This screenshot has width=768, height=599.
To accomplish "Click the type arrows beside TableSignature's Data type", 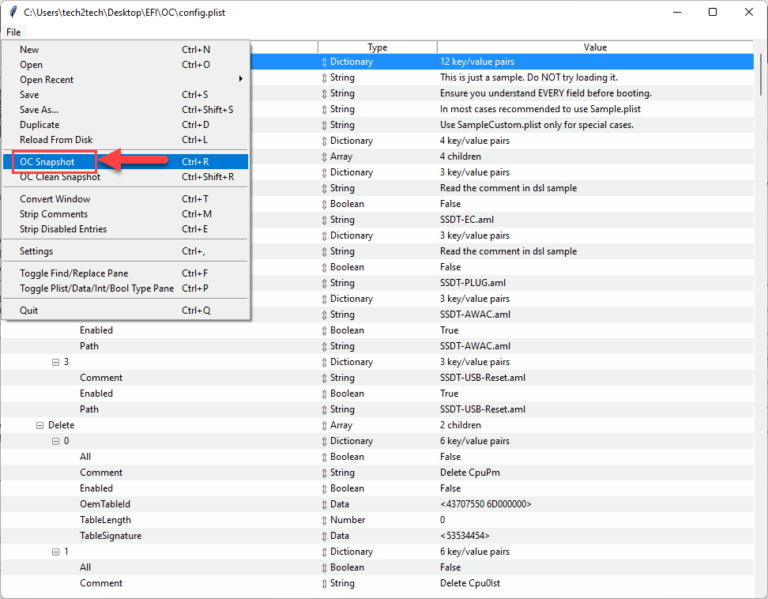I will [x=324, y=537].
